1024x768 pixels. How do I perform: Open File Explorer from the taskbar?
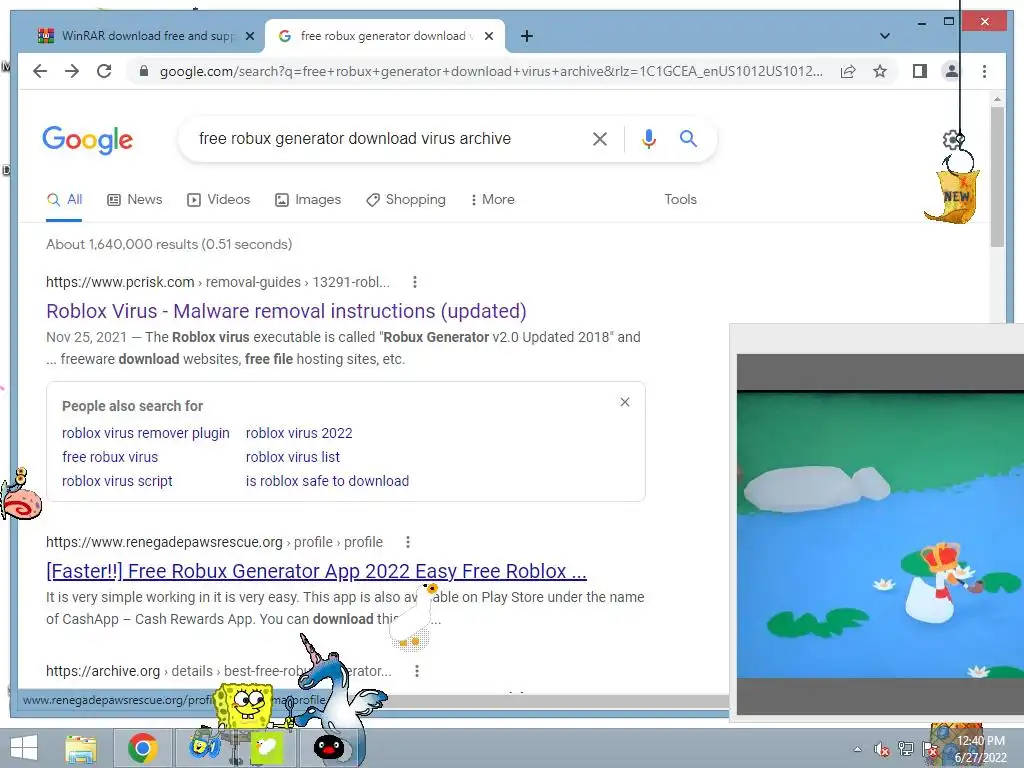click(x=81, y=748)
